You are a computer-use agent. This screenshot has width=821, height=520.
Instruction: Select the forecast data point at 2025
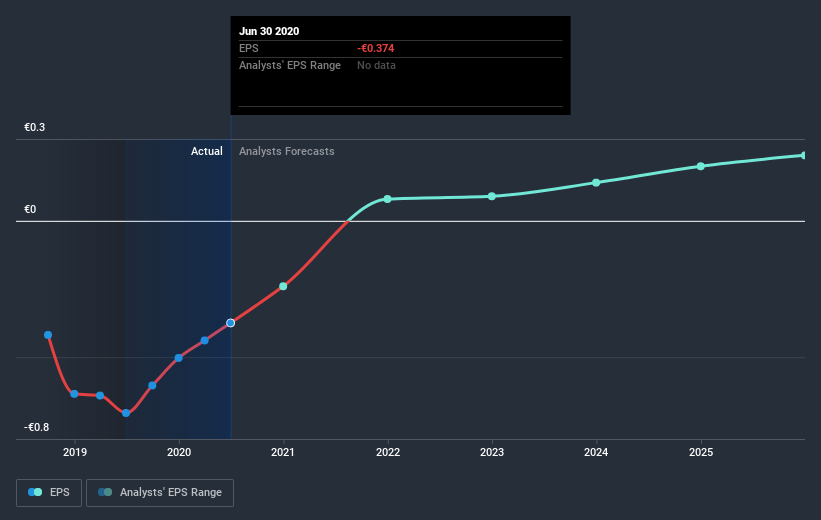(701, 166)
